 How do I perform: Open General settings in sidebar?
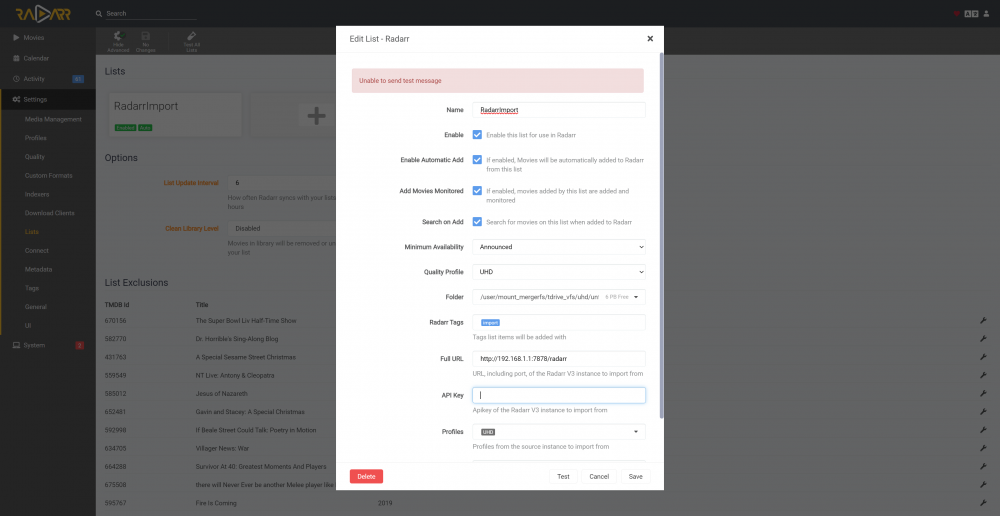tap(36, 307)
